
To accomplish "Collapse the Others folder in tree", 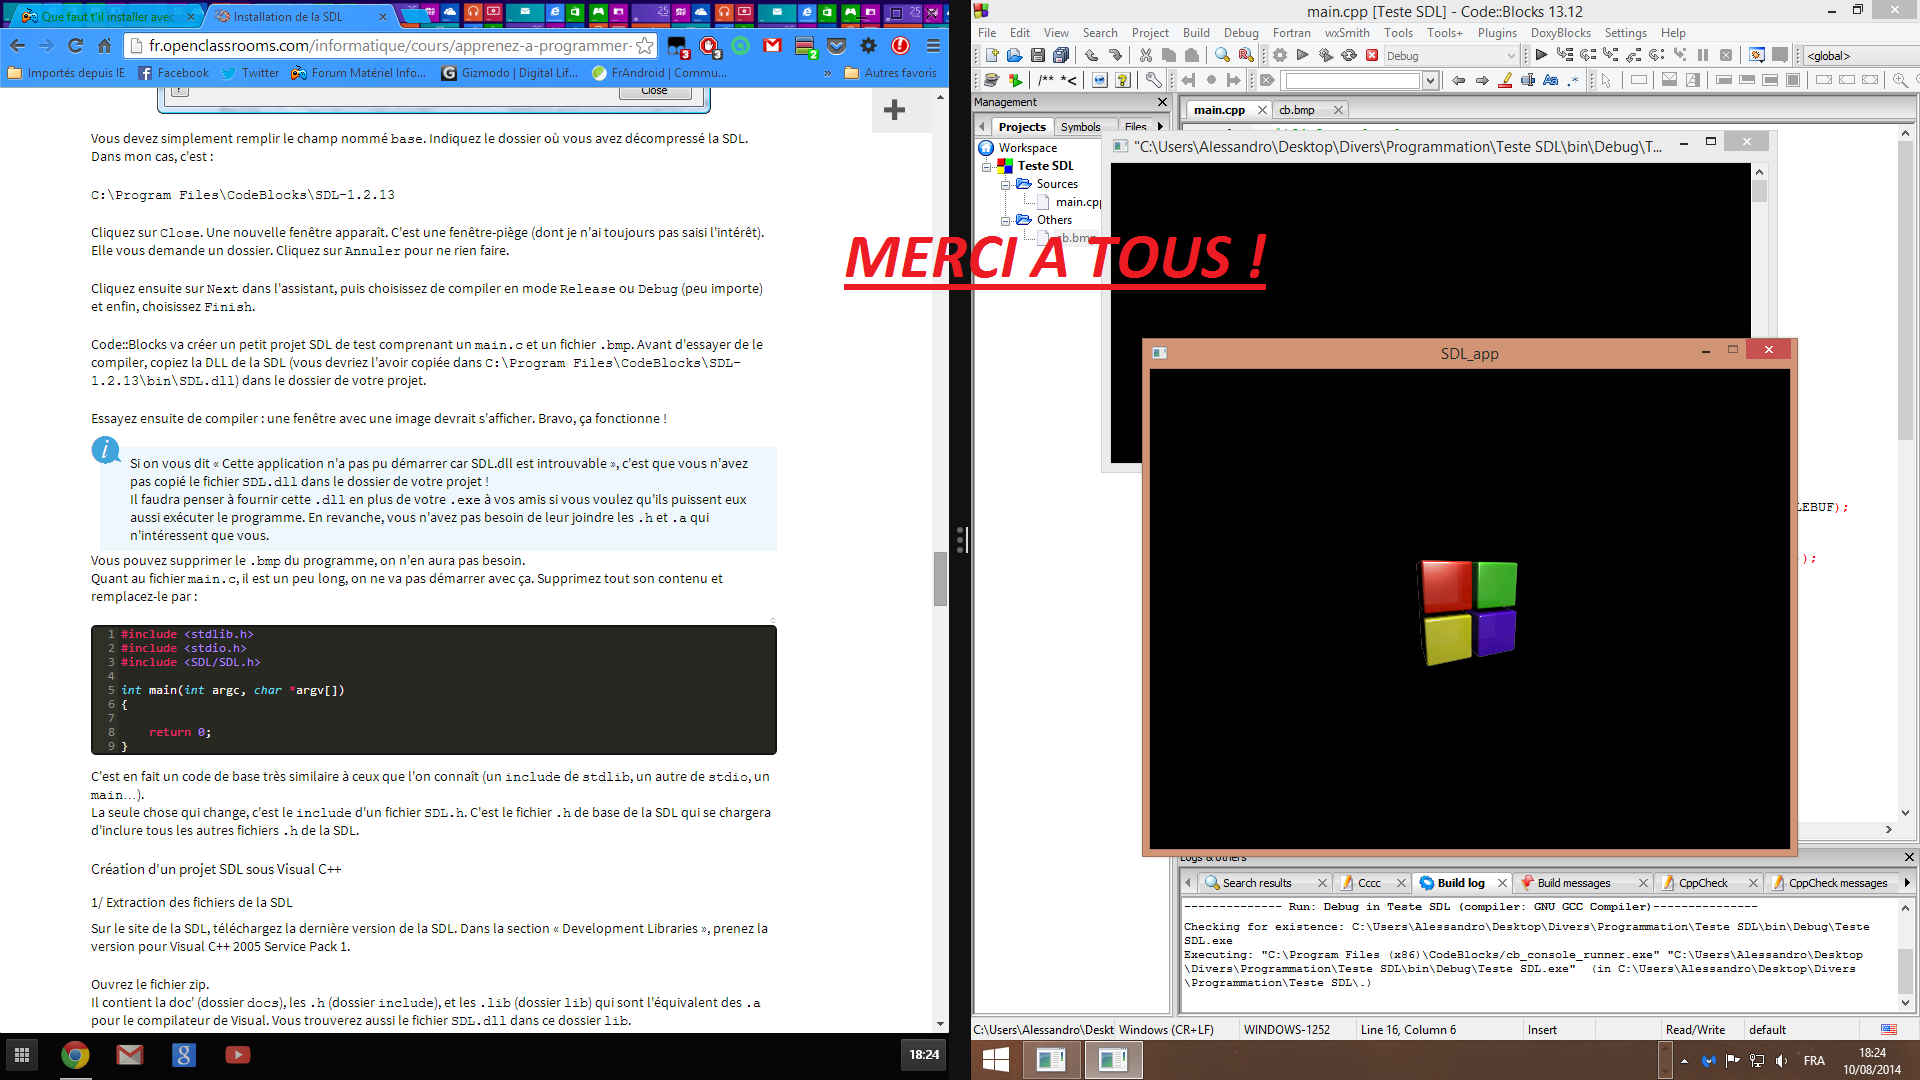I will [1005, 220].
